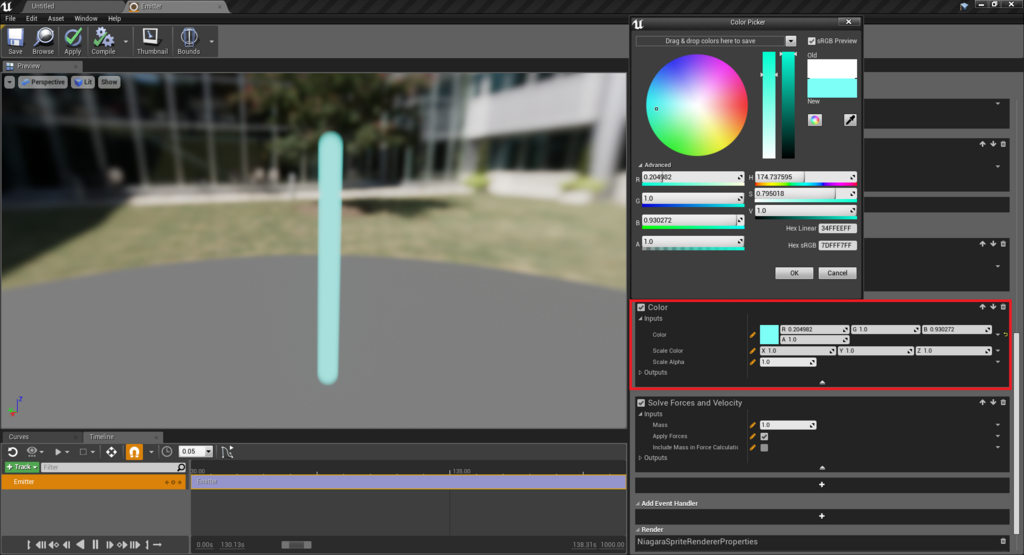Disable the Solve Forces and Velocity checkbox
Image resolution: width=1024 pixels, height=555 pixels.
tap(641, 403)
